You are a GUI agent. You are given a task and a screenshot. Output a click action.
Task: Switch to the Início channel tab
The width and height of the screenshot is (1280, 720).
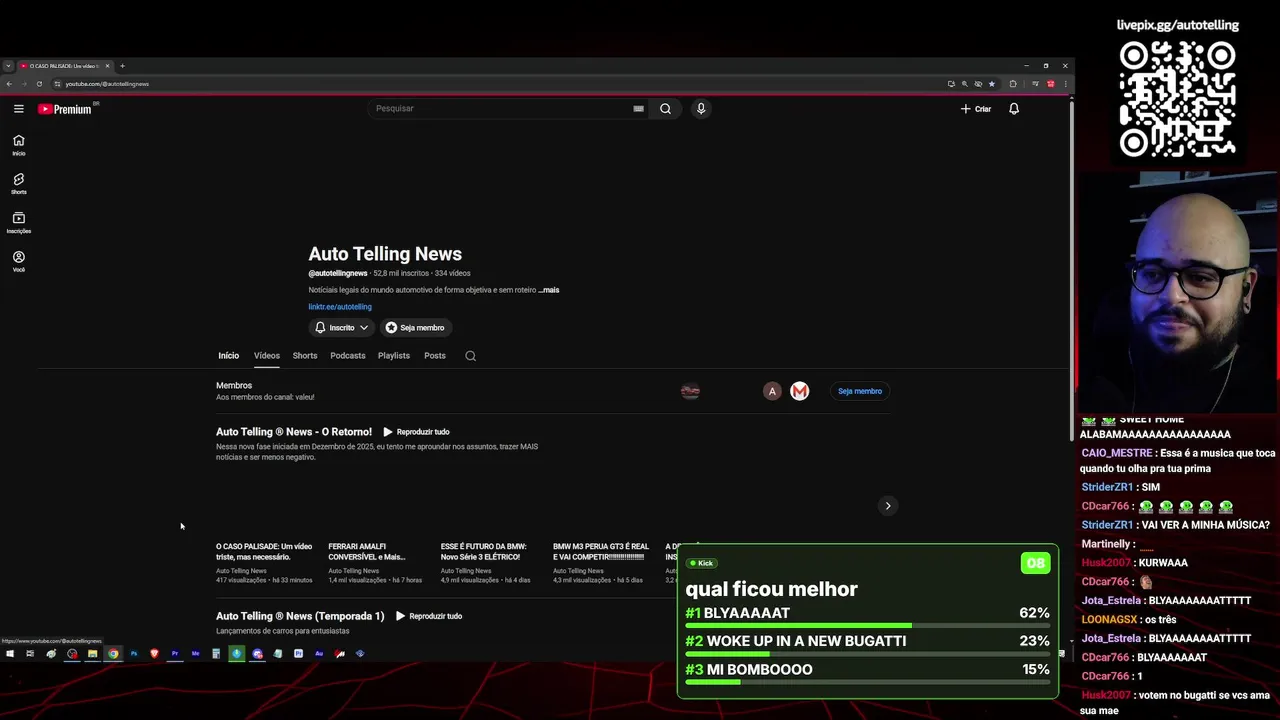click(x=229, y=356)
